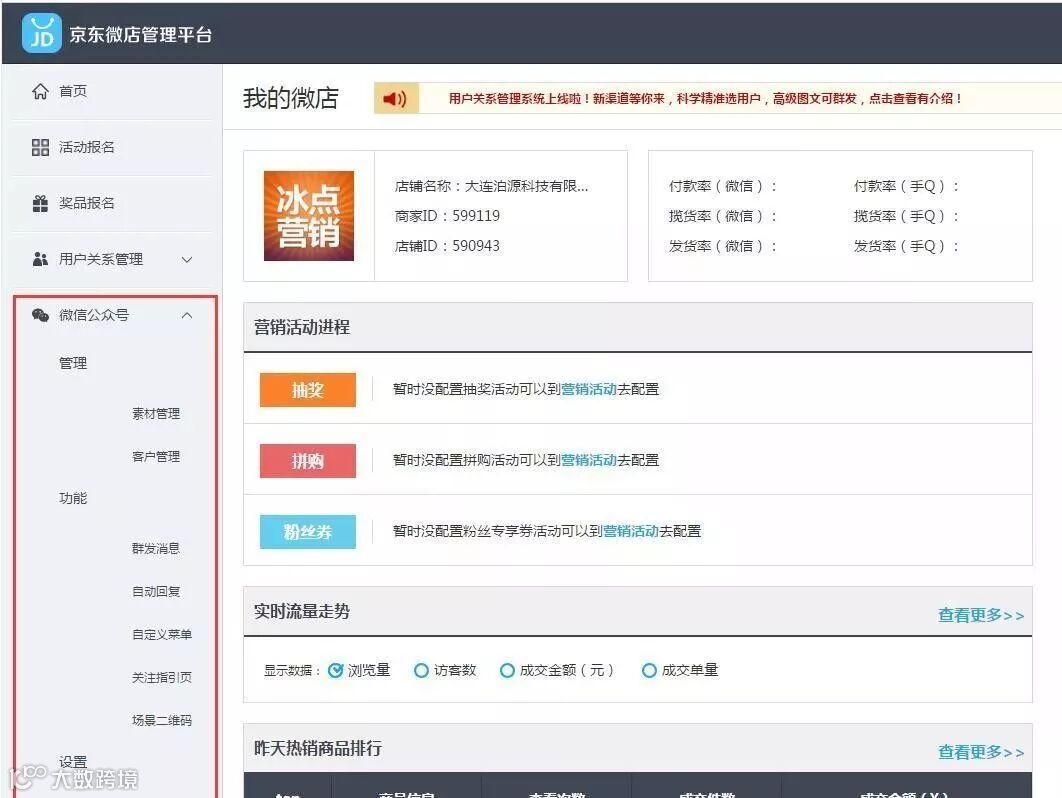Open 自动回复 in the sidebar
The width and height of the screenshot is (1062, 798).
coord(156,591)
